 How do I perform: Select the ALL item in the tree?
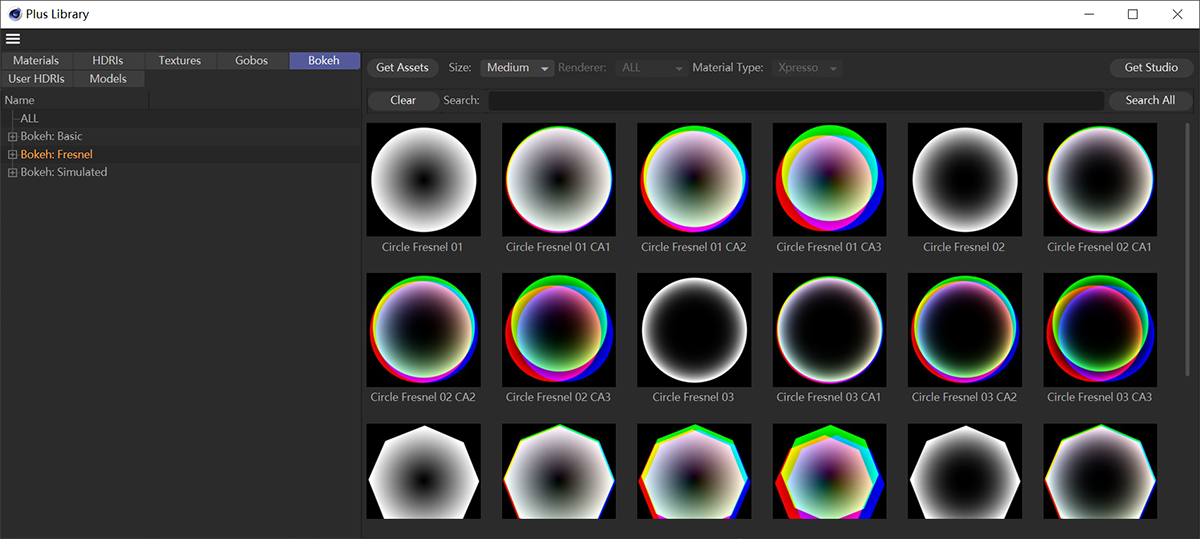pos(30,118)
